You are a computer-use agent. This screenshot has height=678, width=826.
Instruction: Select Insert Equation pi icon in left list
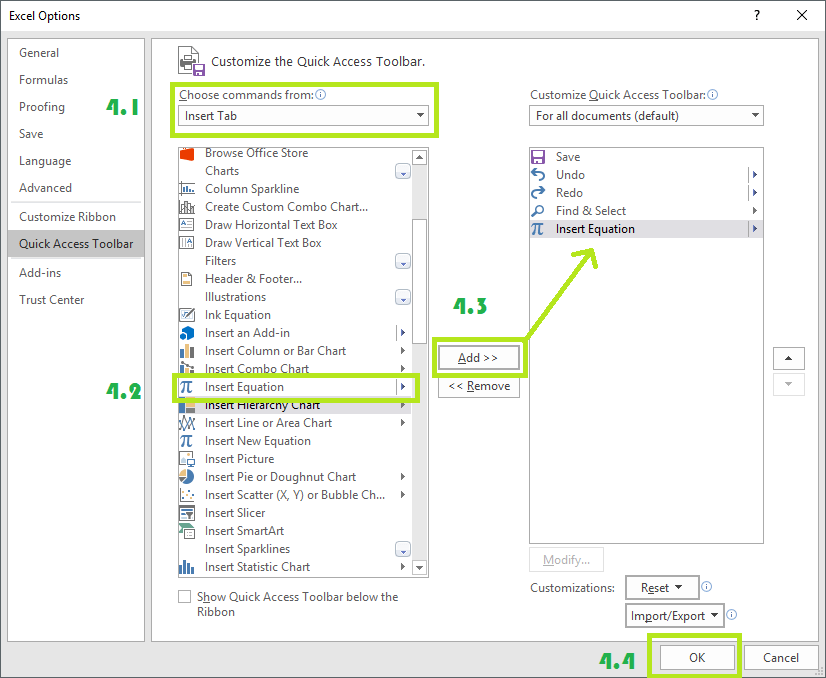186,387
